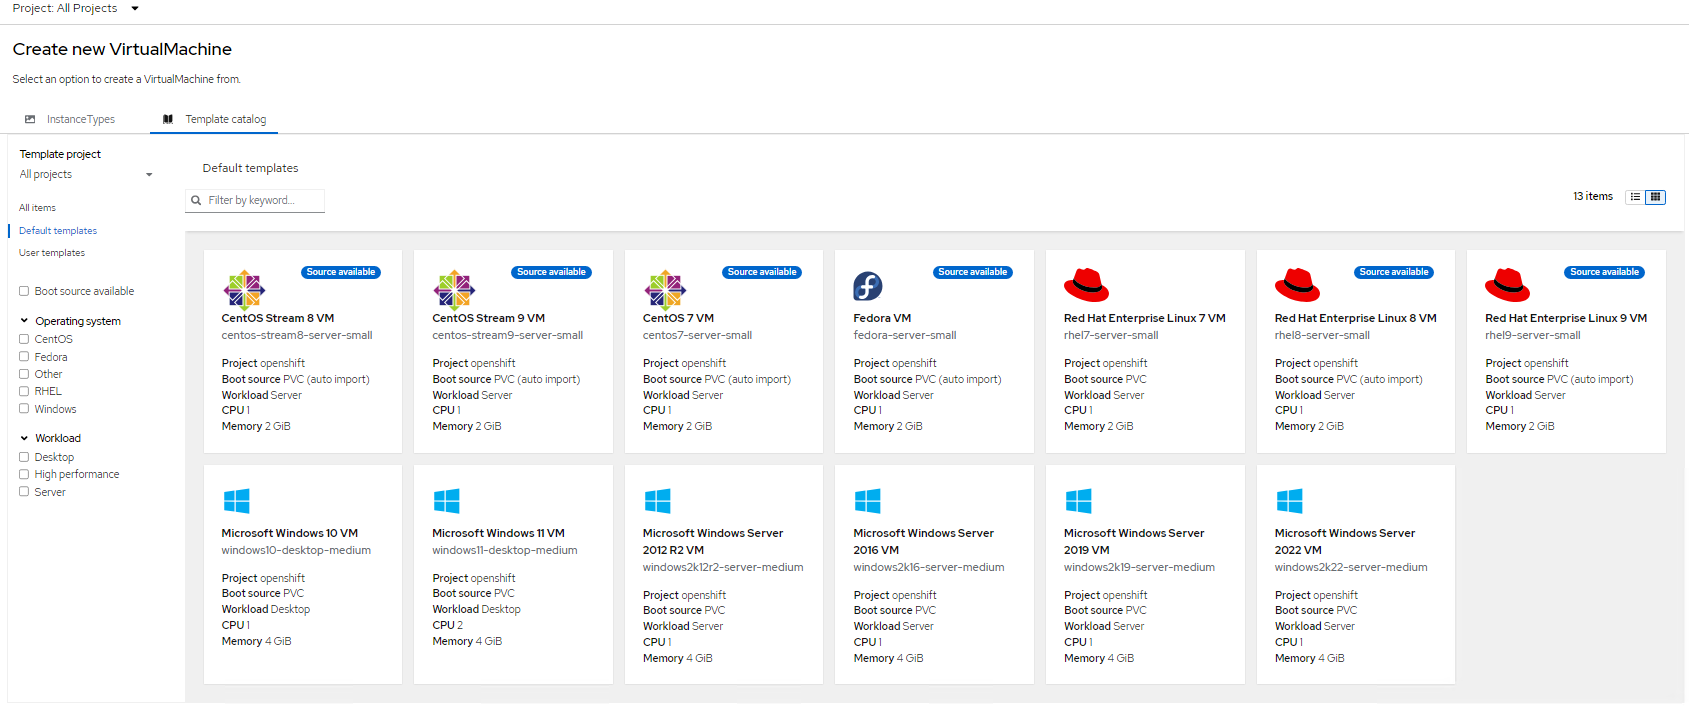Enable the Boot source available checkbox
The width and height of the screenshot is (1689, 706).
(24, 292)
